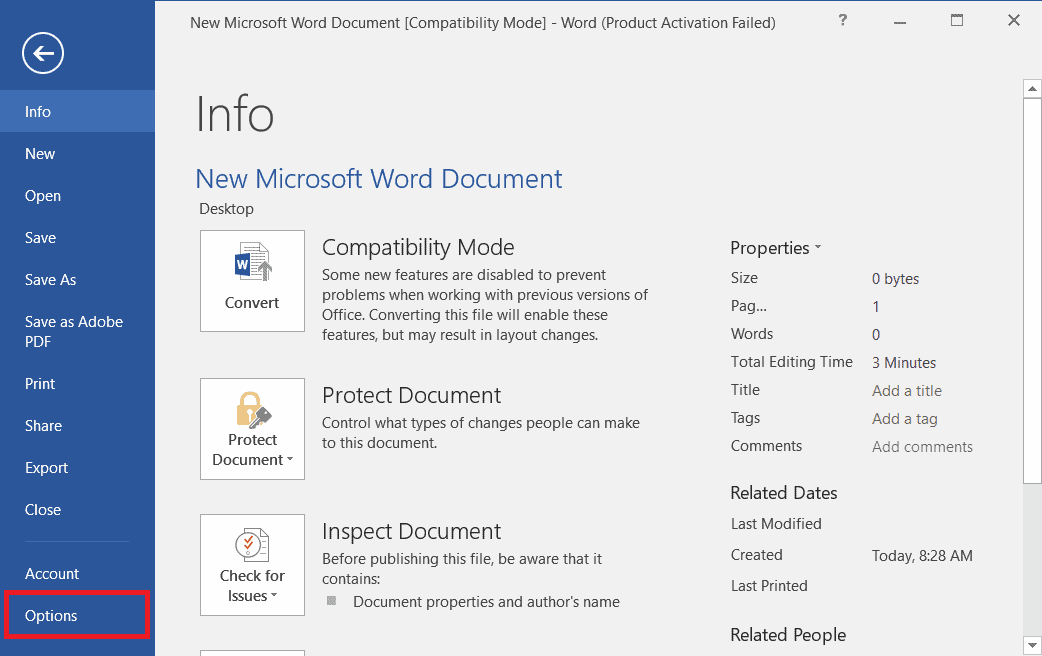1042x656 pixels.
Task: Open the Share page
Action: coord(77,425)
